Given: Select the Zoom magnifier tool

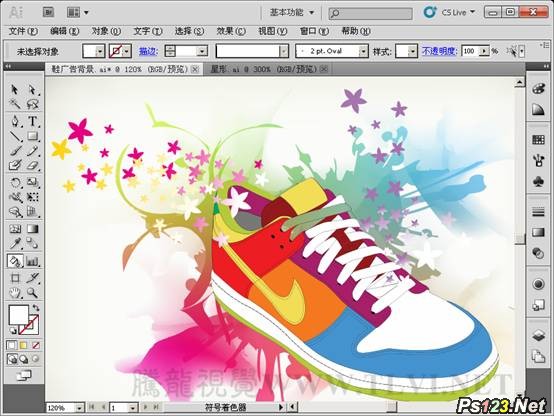Looking at the screenshot, I should (x=33, y=293).
